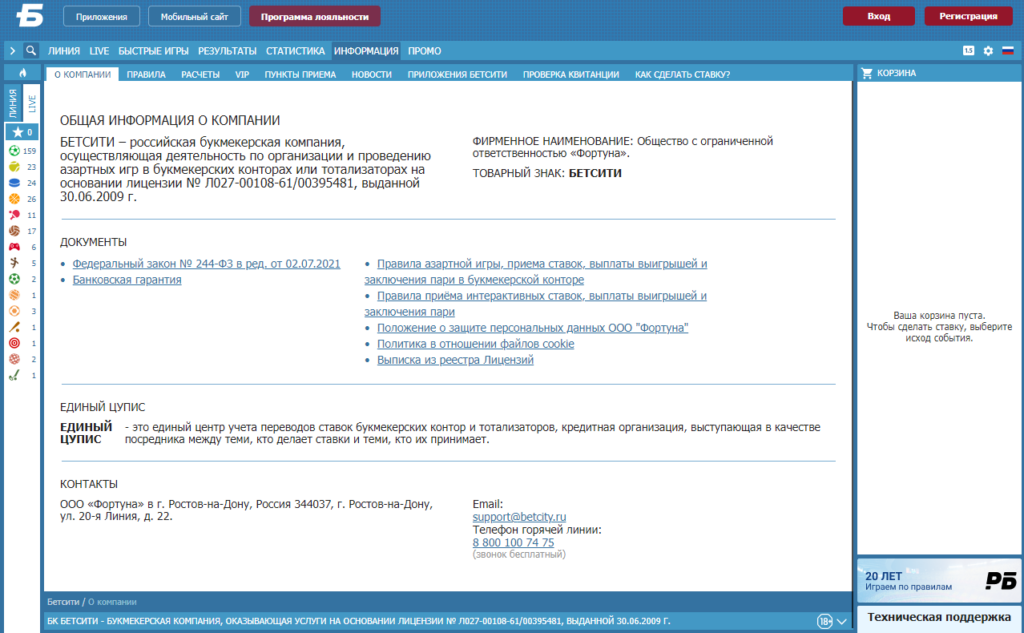
Task: Open Положение о защите персональных данных link
Action: point(532,328)
